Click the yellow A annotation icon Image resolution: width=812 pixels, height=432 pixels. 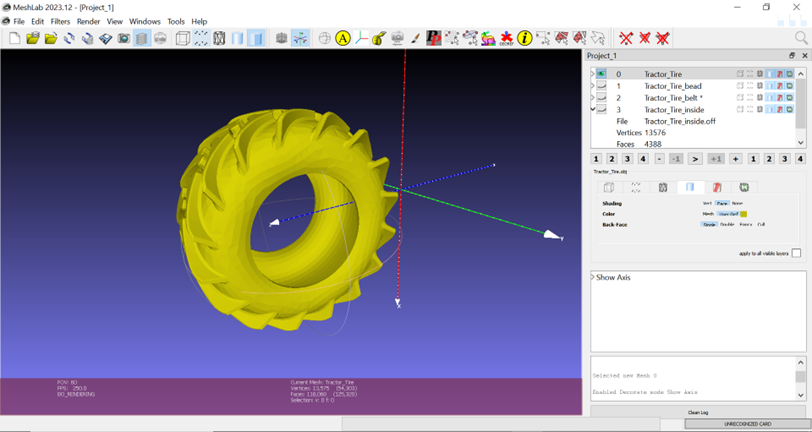tap(343, 38)
